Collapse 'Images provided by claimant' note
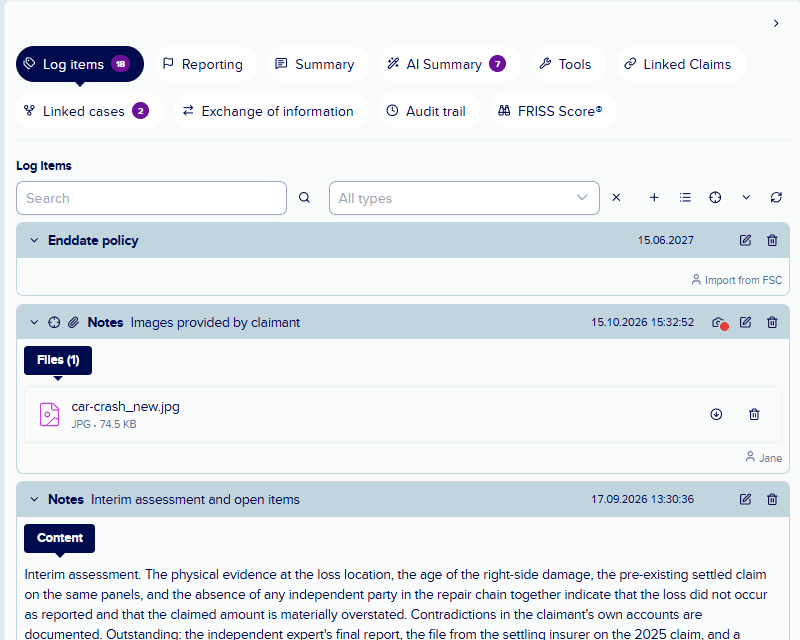 click(x=34, y=322)
